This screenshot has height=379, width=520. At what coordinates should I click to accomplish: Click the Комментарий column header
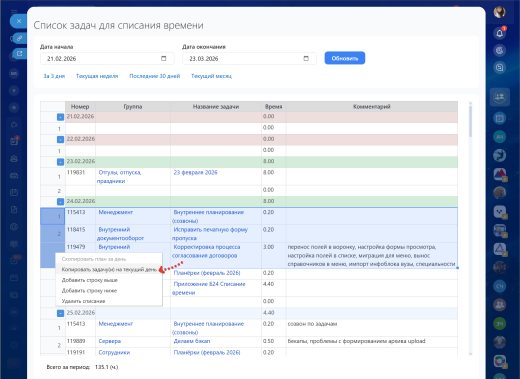(372, 107)
